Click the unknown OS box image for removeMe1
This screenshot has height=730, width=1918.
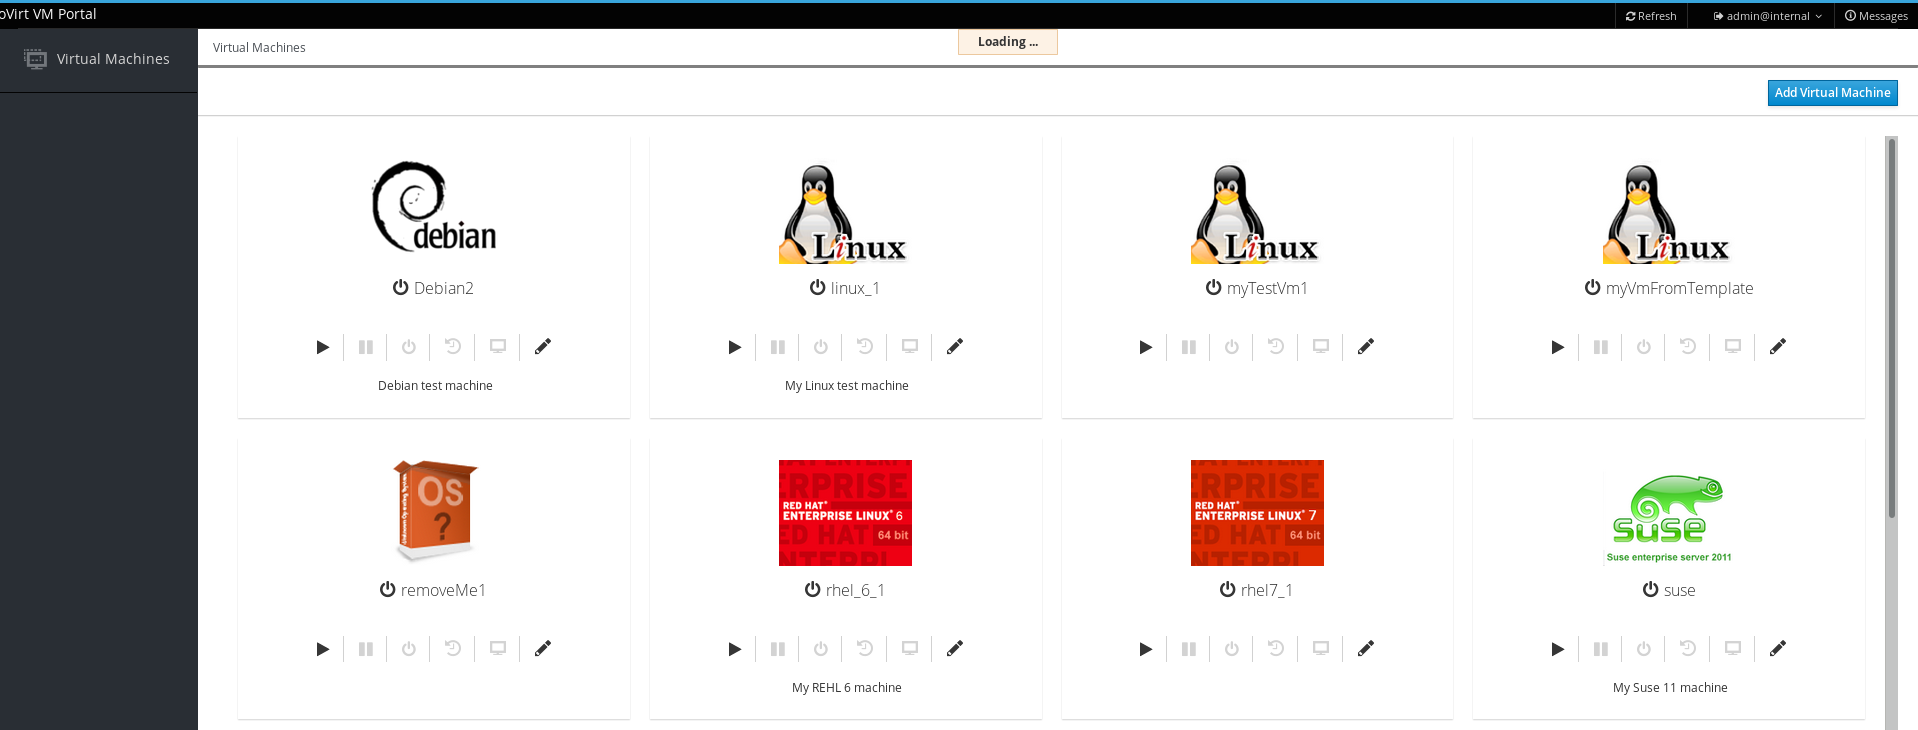434,510
